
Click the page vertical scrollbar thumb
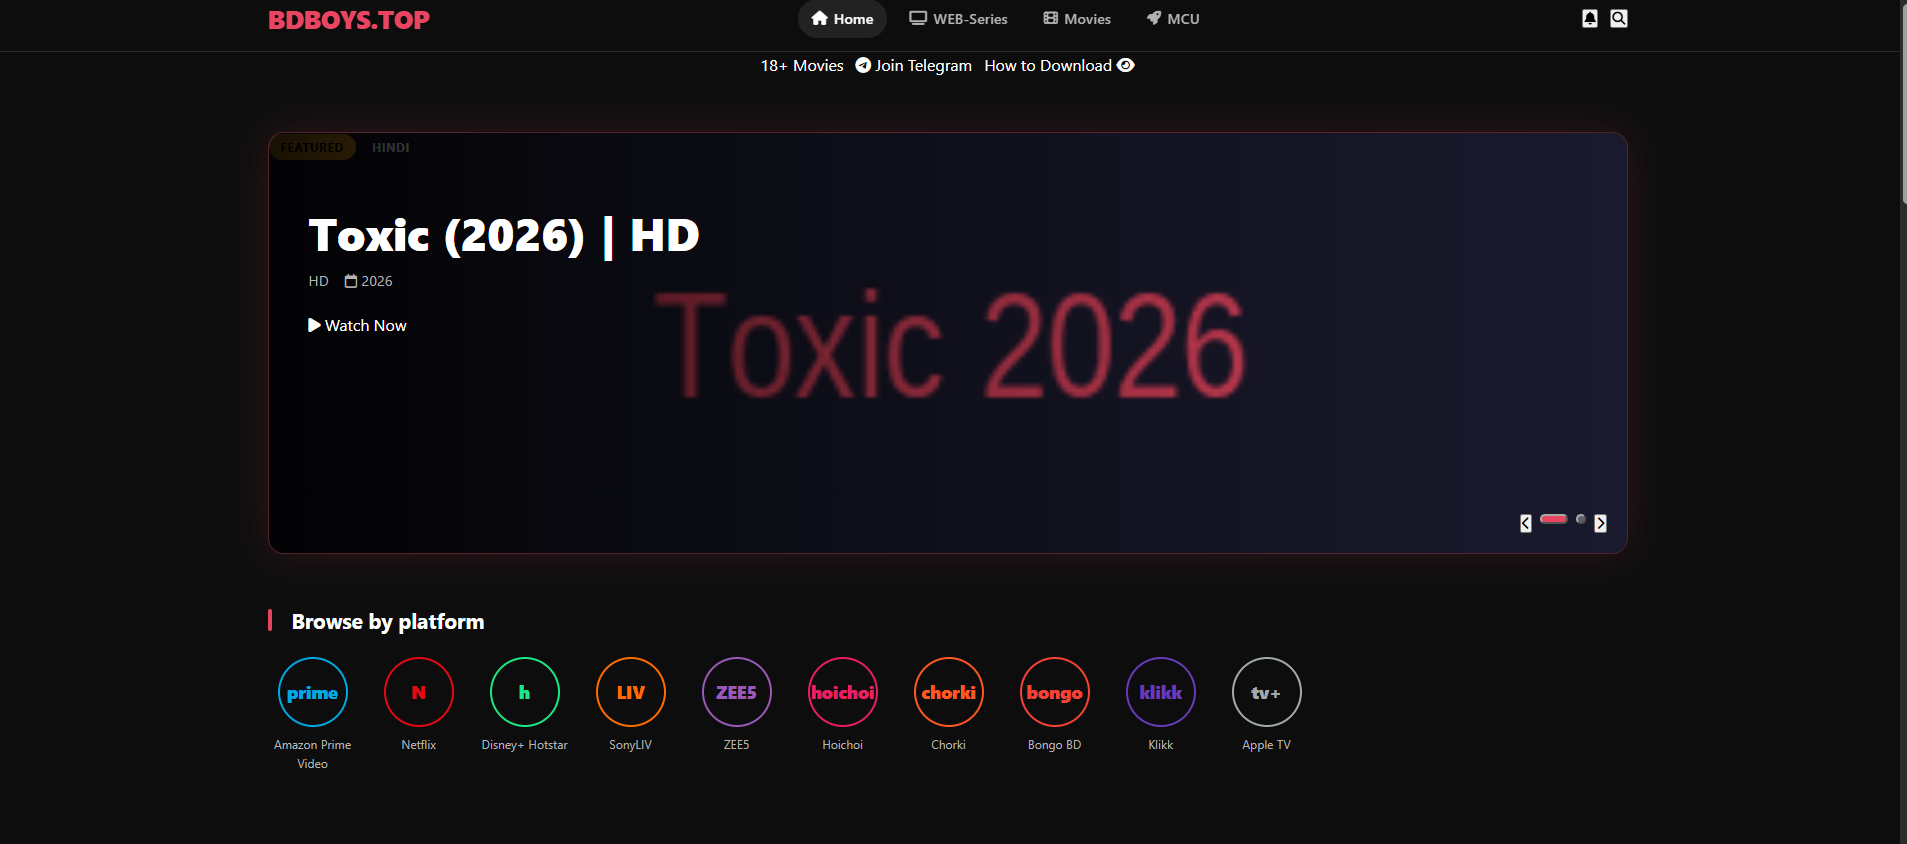1904,102
